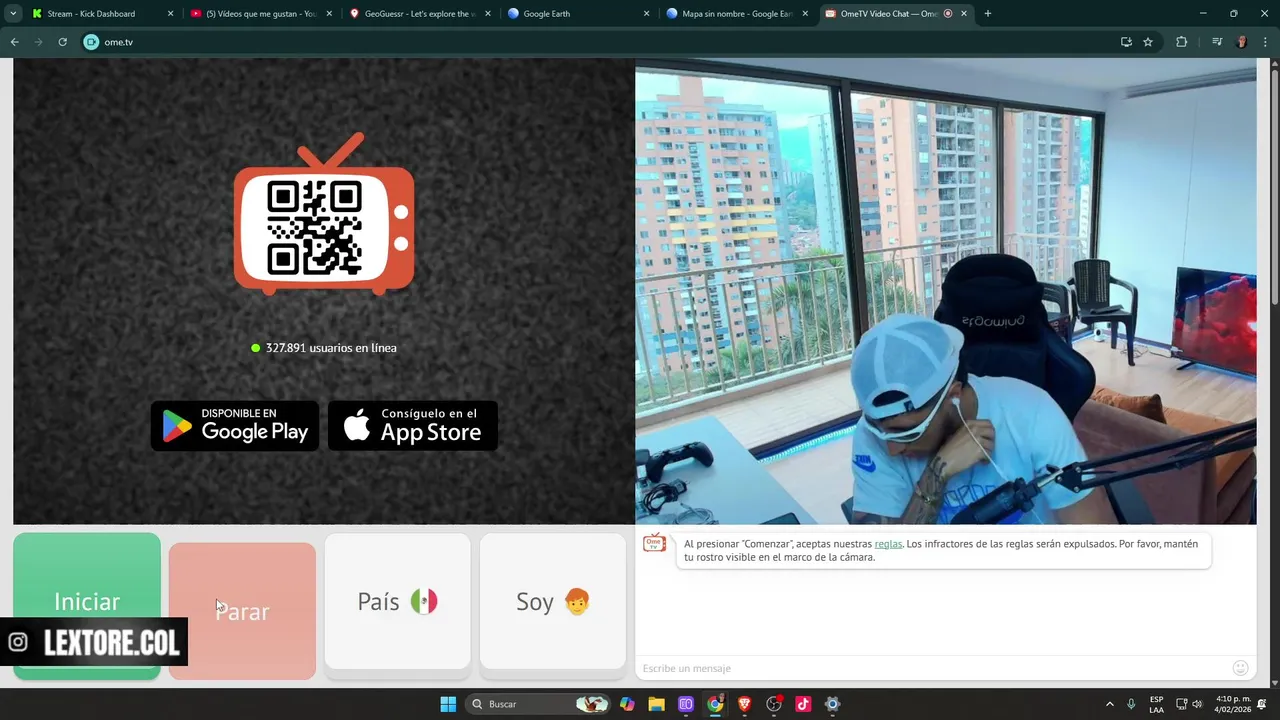Close the GeoGuessr tab

pyautogui.click(x=488, y=14)
